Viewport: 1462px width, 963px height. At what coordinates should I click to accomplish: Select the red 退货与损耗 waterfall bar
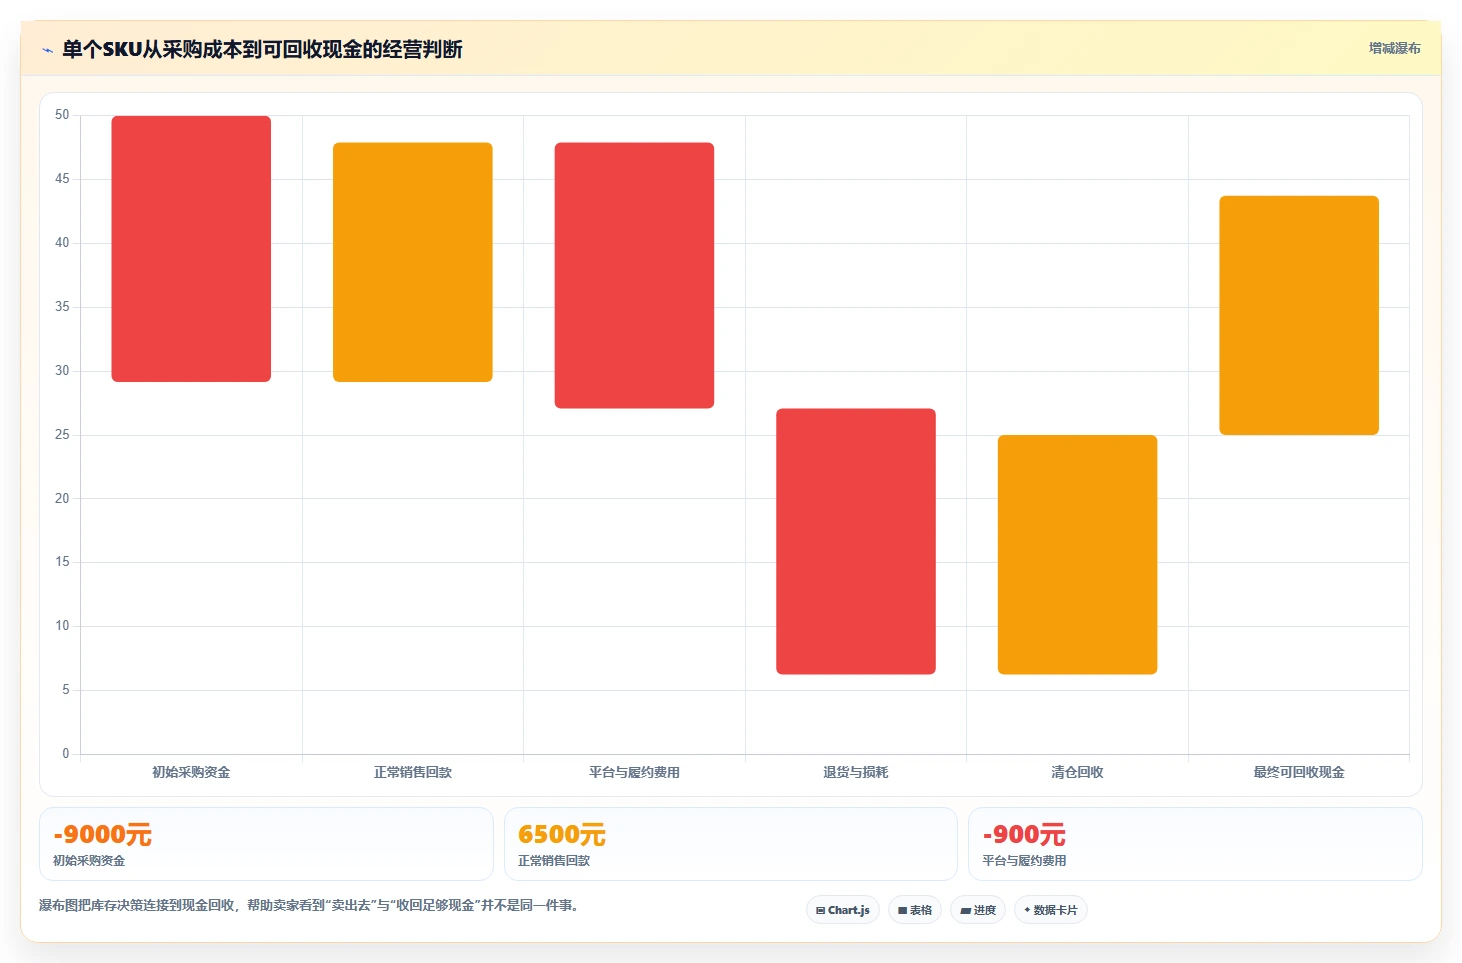coord(856,541)
